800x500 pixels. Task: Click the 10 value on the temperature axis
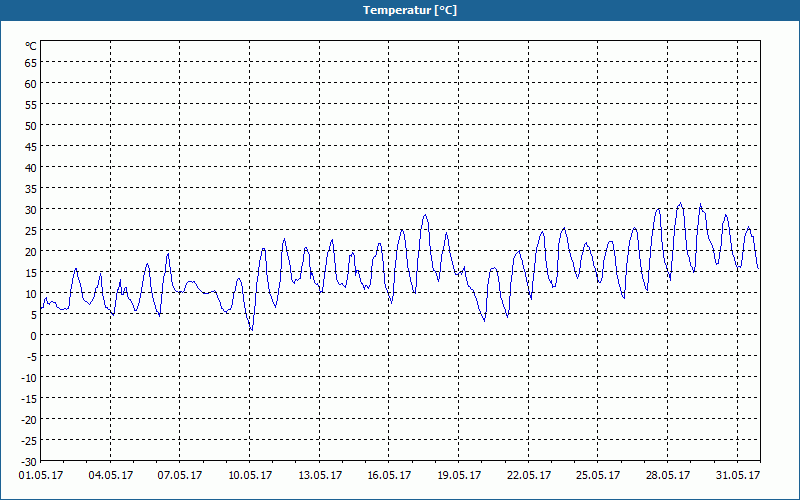click(x=31, y=294)
